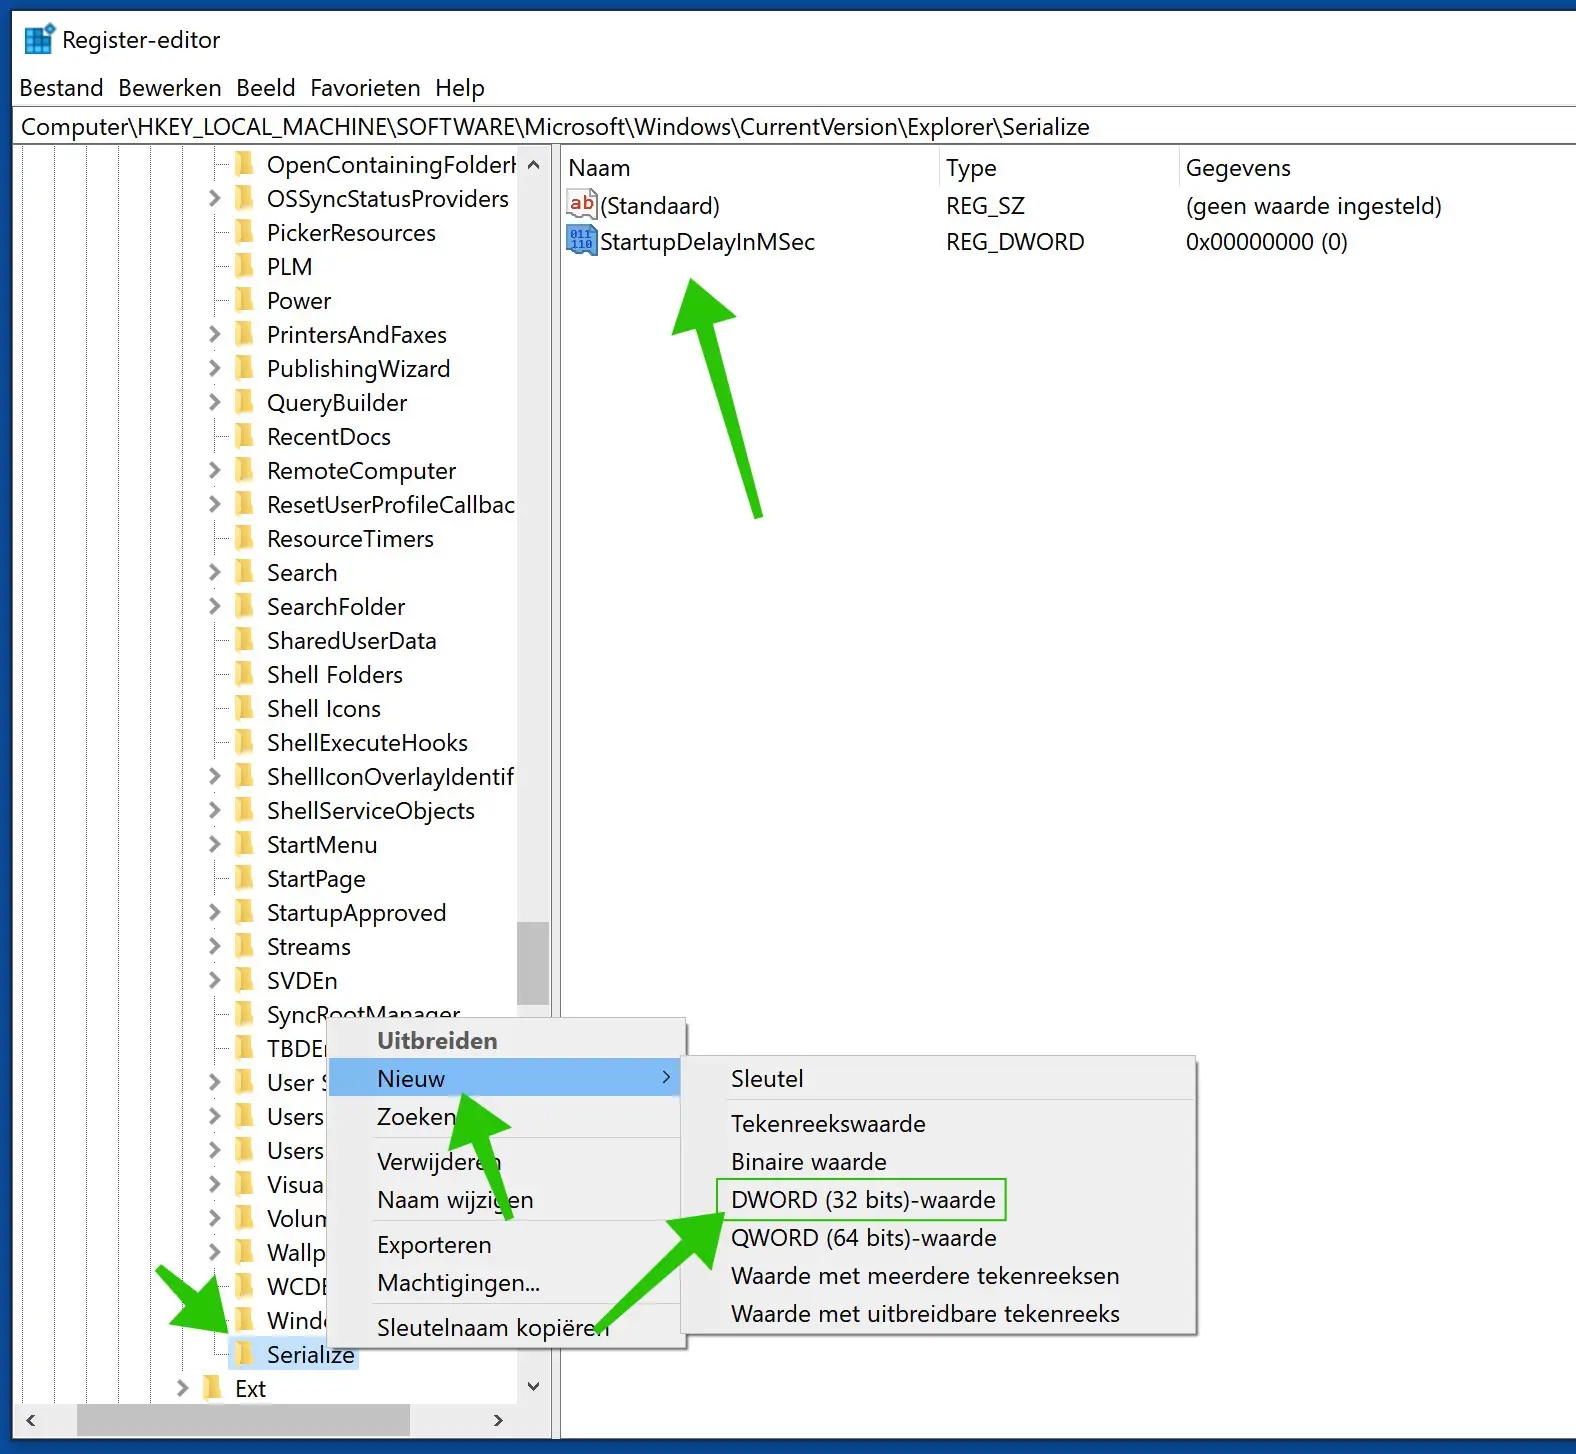The image size is (1576, 1454).
Task: Click the ResourceTimers folder icon
Action: (244, 538)
